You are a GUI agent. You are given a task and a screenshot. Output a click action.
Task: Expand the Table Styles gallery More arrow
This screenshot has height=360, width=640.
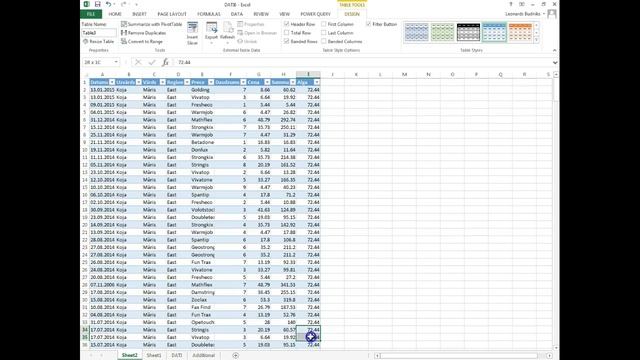pyautogui.click(x=536, y=40)
